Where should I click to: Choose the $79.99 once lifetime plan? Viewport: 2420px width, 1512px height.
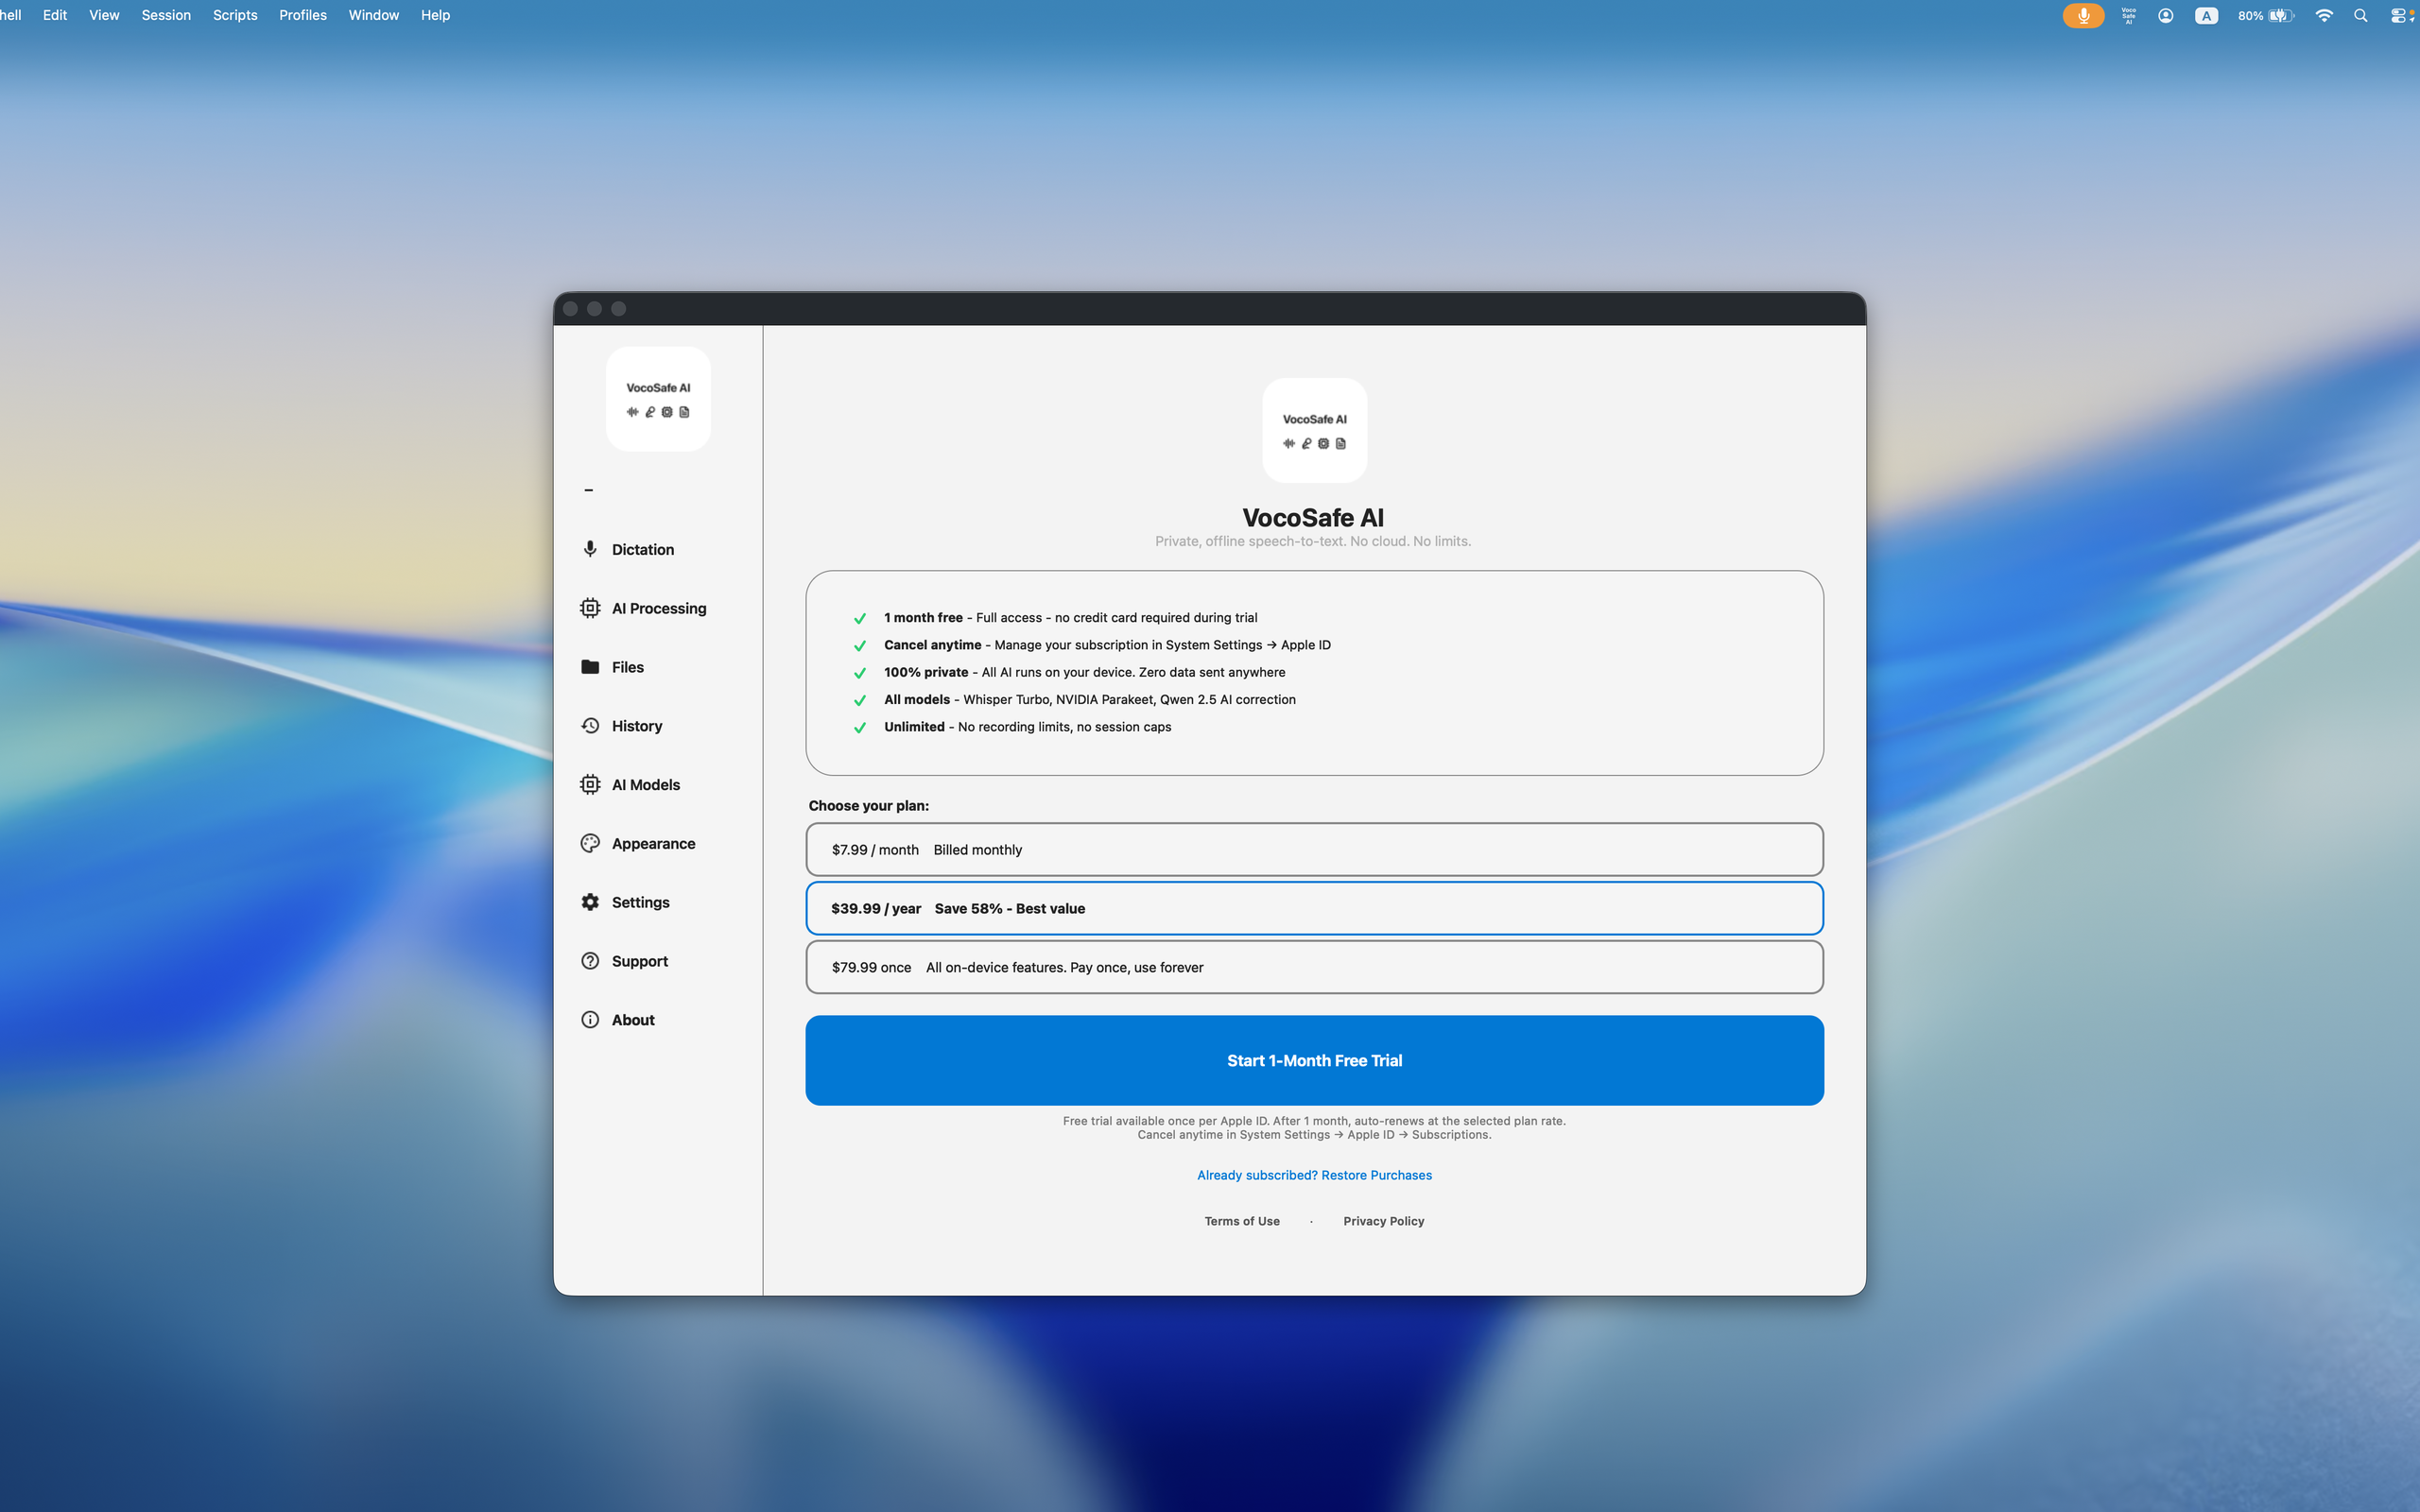coord(1314,967)
